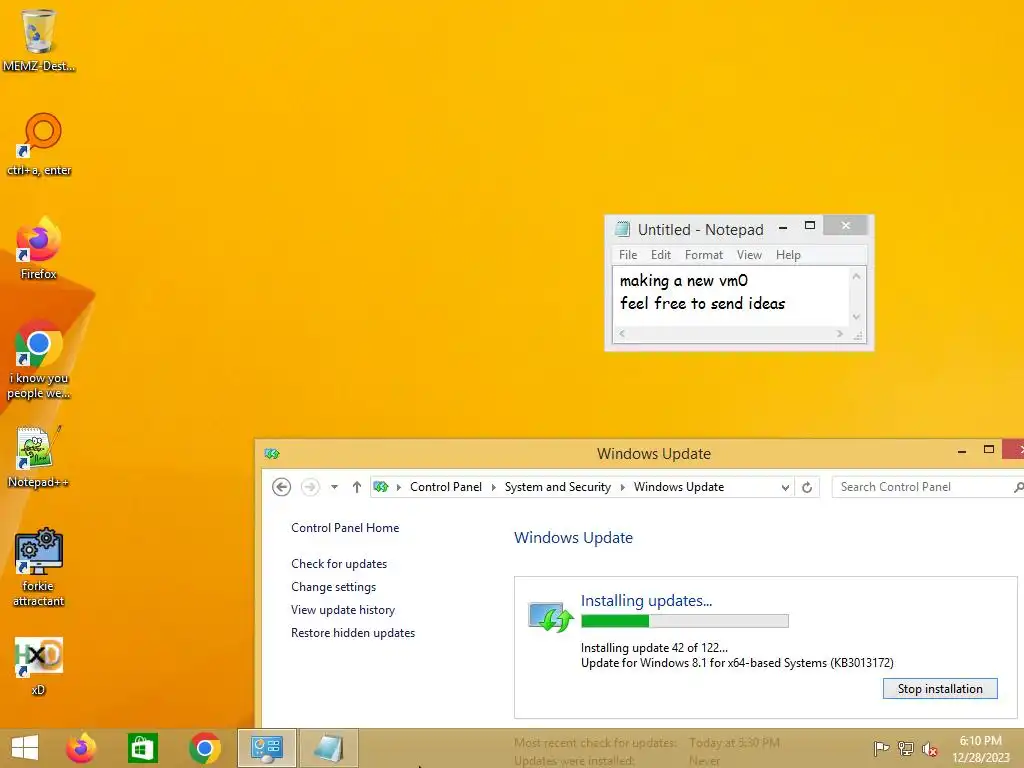
Task: Click in the Notepad text area
Action: (x=731, y=296)
